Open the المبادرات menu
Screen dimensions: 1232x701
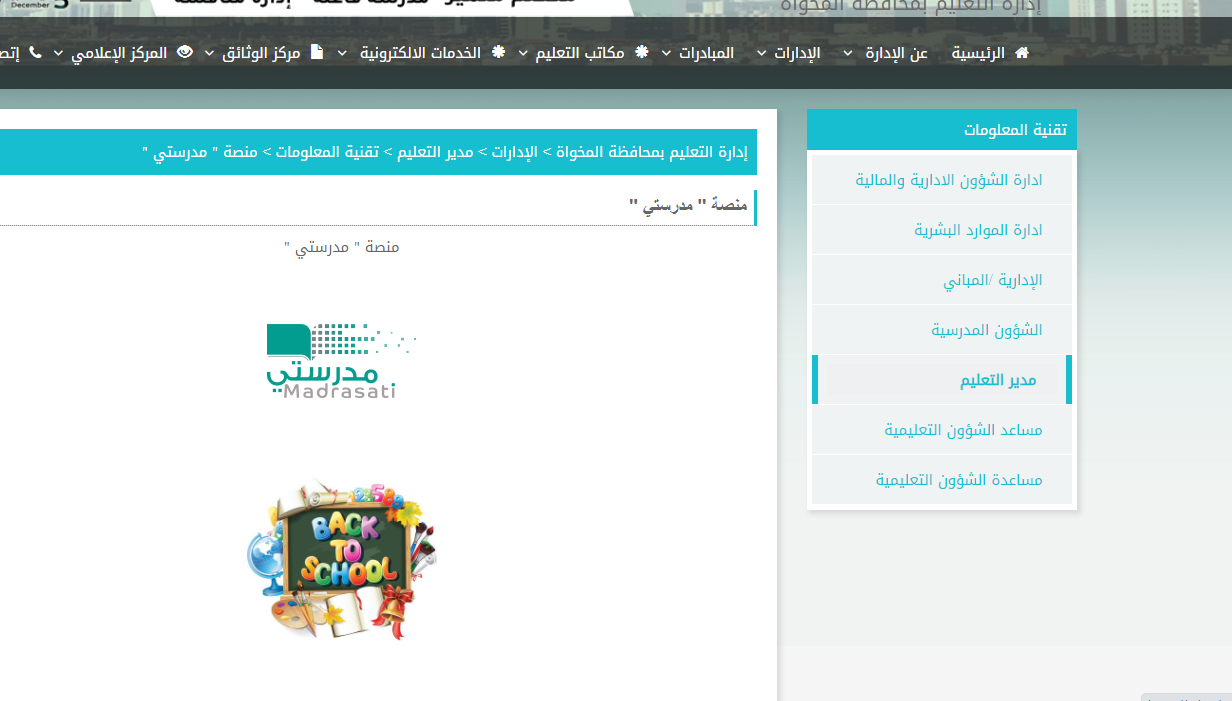click(707, 53)
